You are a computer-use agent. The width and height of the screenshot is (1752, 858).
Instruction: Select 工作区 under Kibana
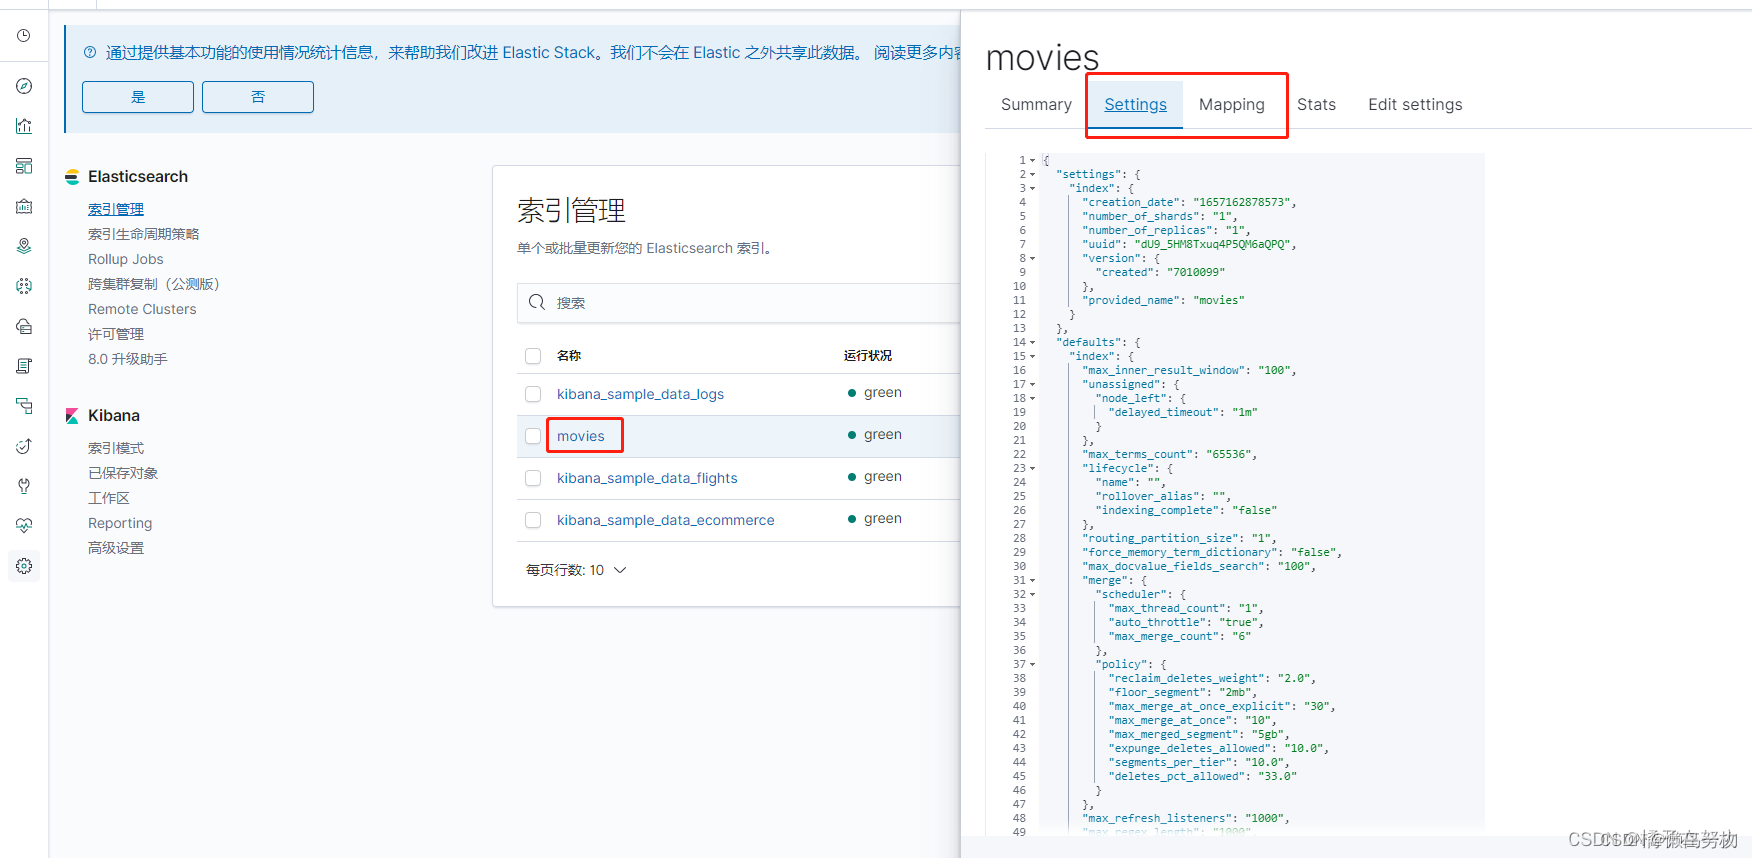(x=109, y=498)
